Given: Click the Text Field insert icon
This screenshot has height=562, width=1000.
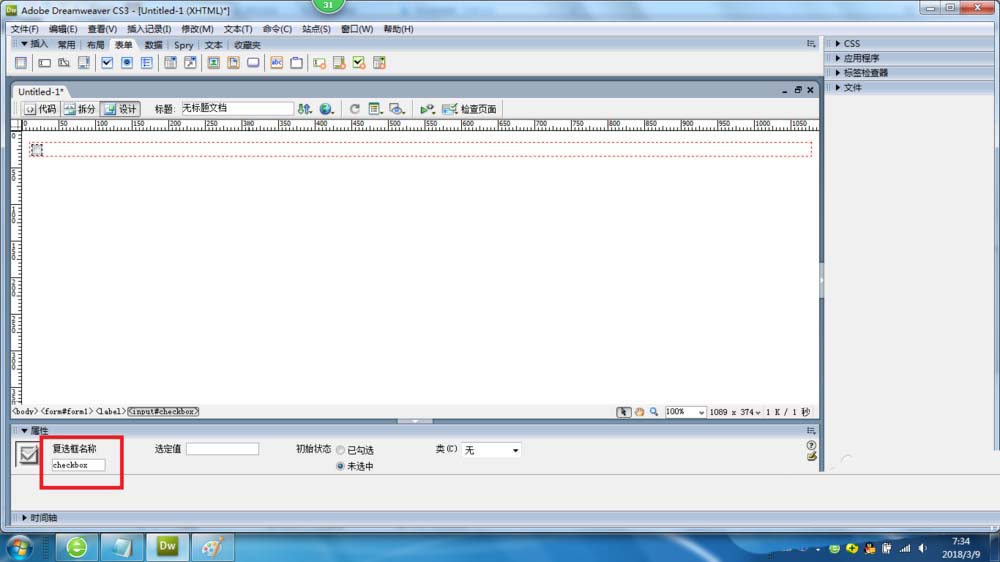Looking at the screenshot, I should (x=44, y=63).
